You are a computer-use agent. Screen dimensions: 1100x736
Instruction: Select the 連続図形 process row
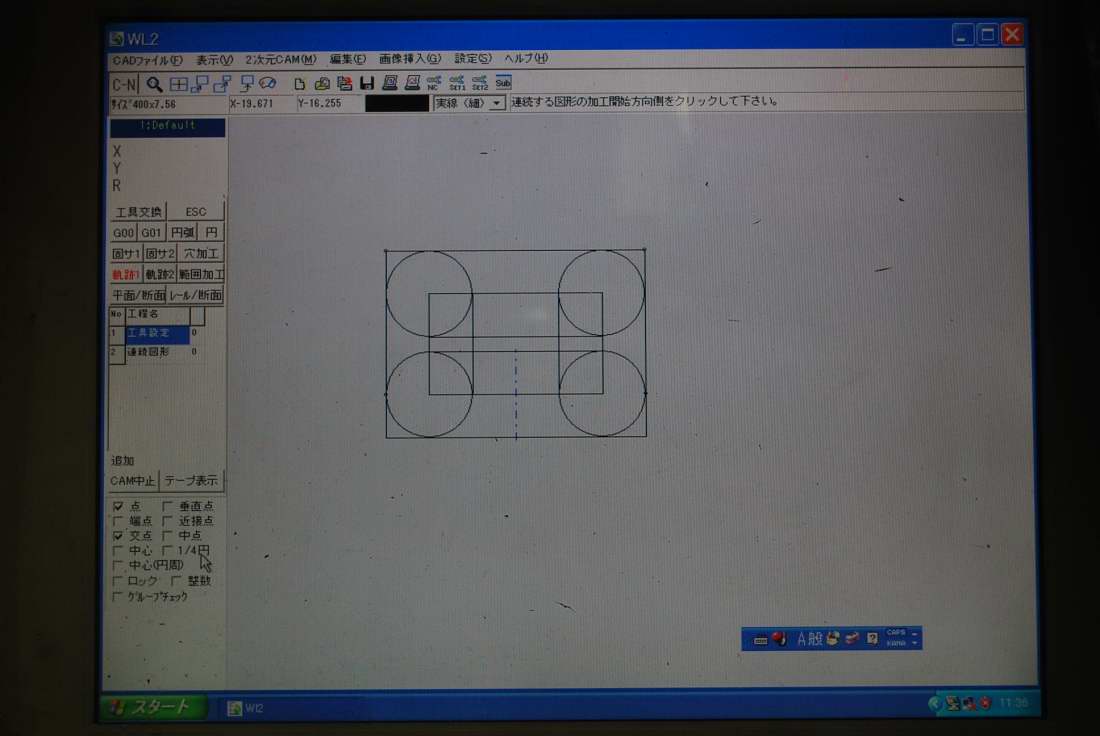point(157,352)
